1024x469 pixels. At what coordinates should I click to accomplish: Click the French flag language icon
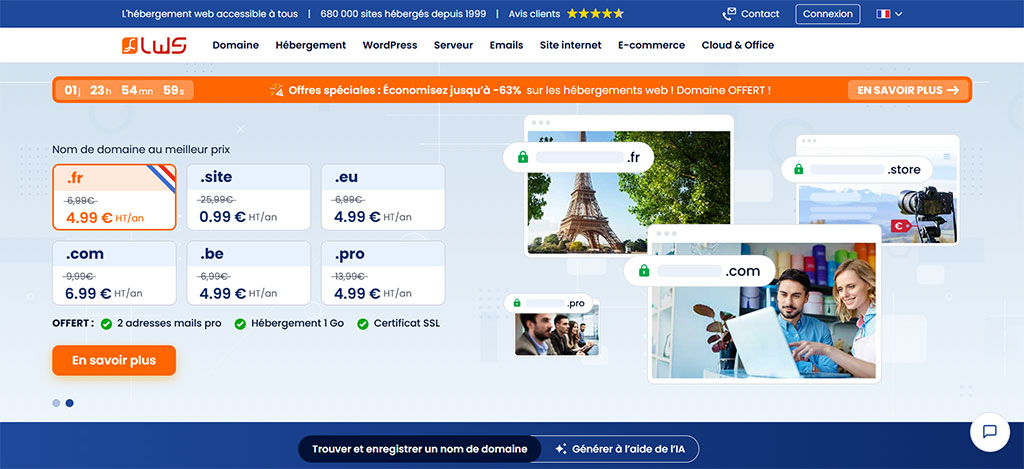[x=884, y=14]
